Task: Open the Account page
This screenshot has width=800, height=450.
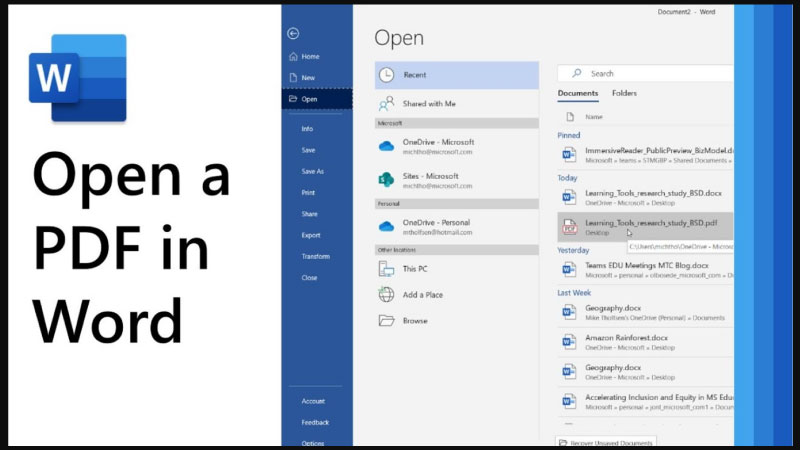Action: click(313, 401)
